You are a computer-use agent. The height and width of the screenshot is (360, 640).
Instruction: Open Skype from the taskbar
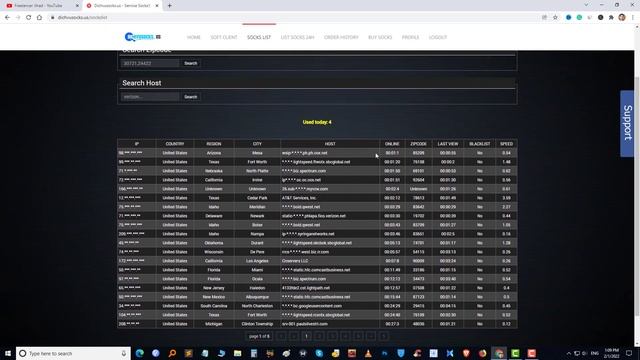click(x=319, y=353)
